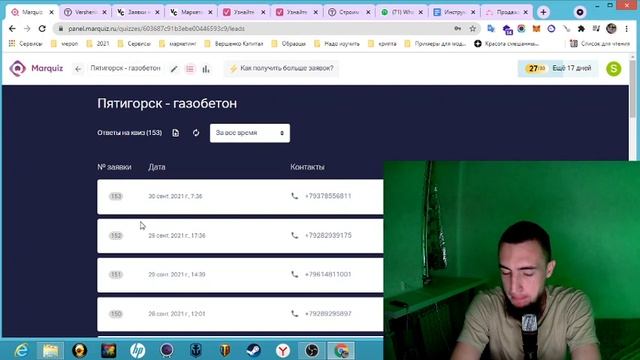
Task: Open lead number 150 badge
Action: tap(116, 313)
